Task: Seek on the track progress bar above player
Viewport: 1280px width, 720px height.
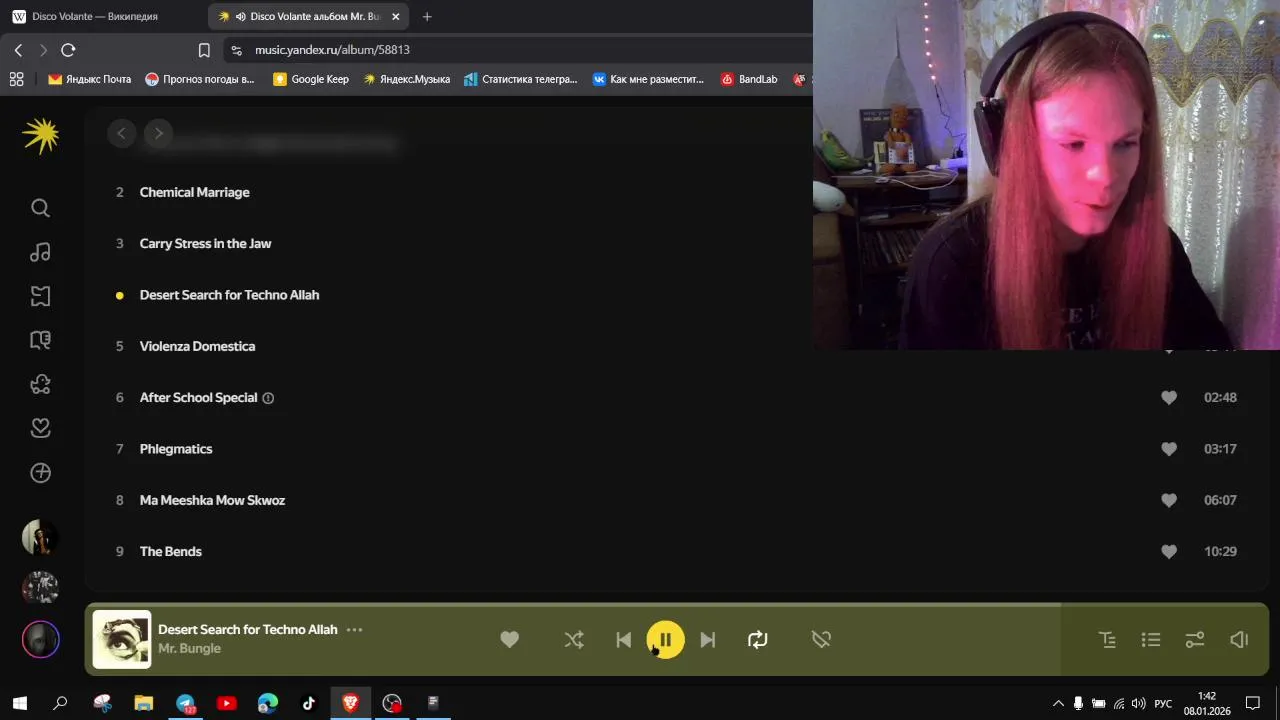Action: (677, 605)
